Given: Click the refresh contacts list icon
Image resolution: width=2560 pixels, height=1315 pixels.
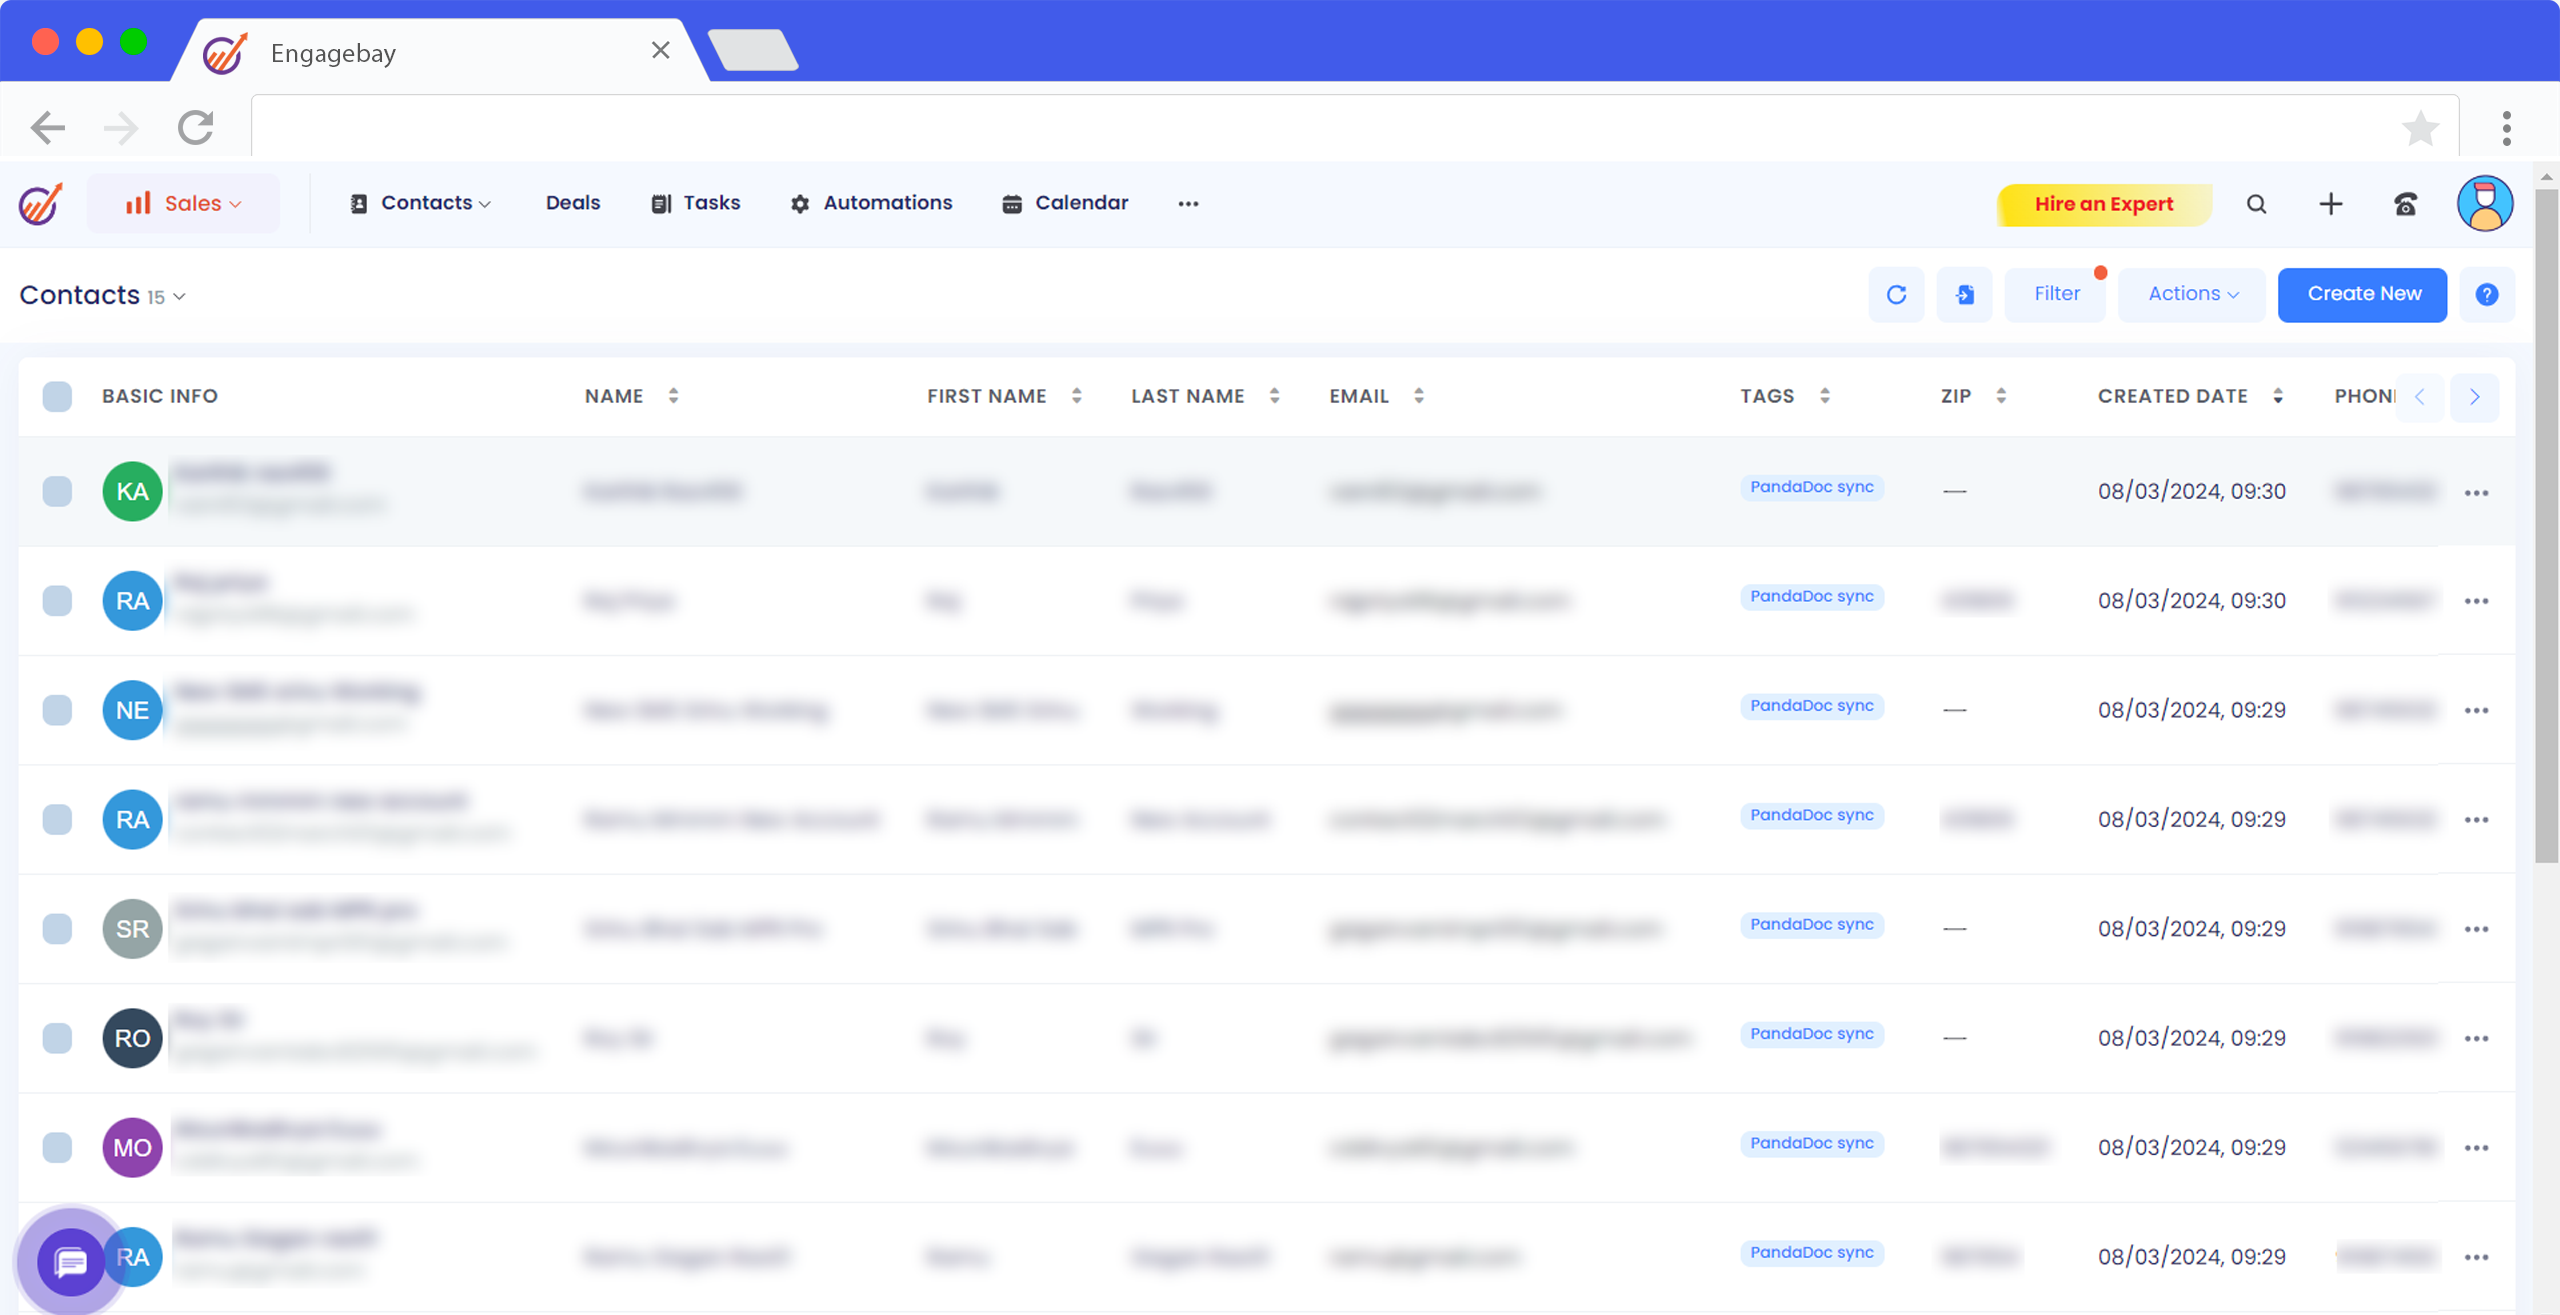Looking at the screenshot, I should pyautogui.click(x=1896, y=294).
